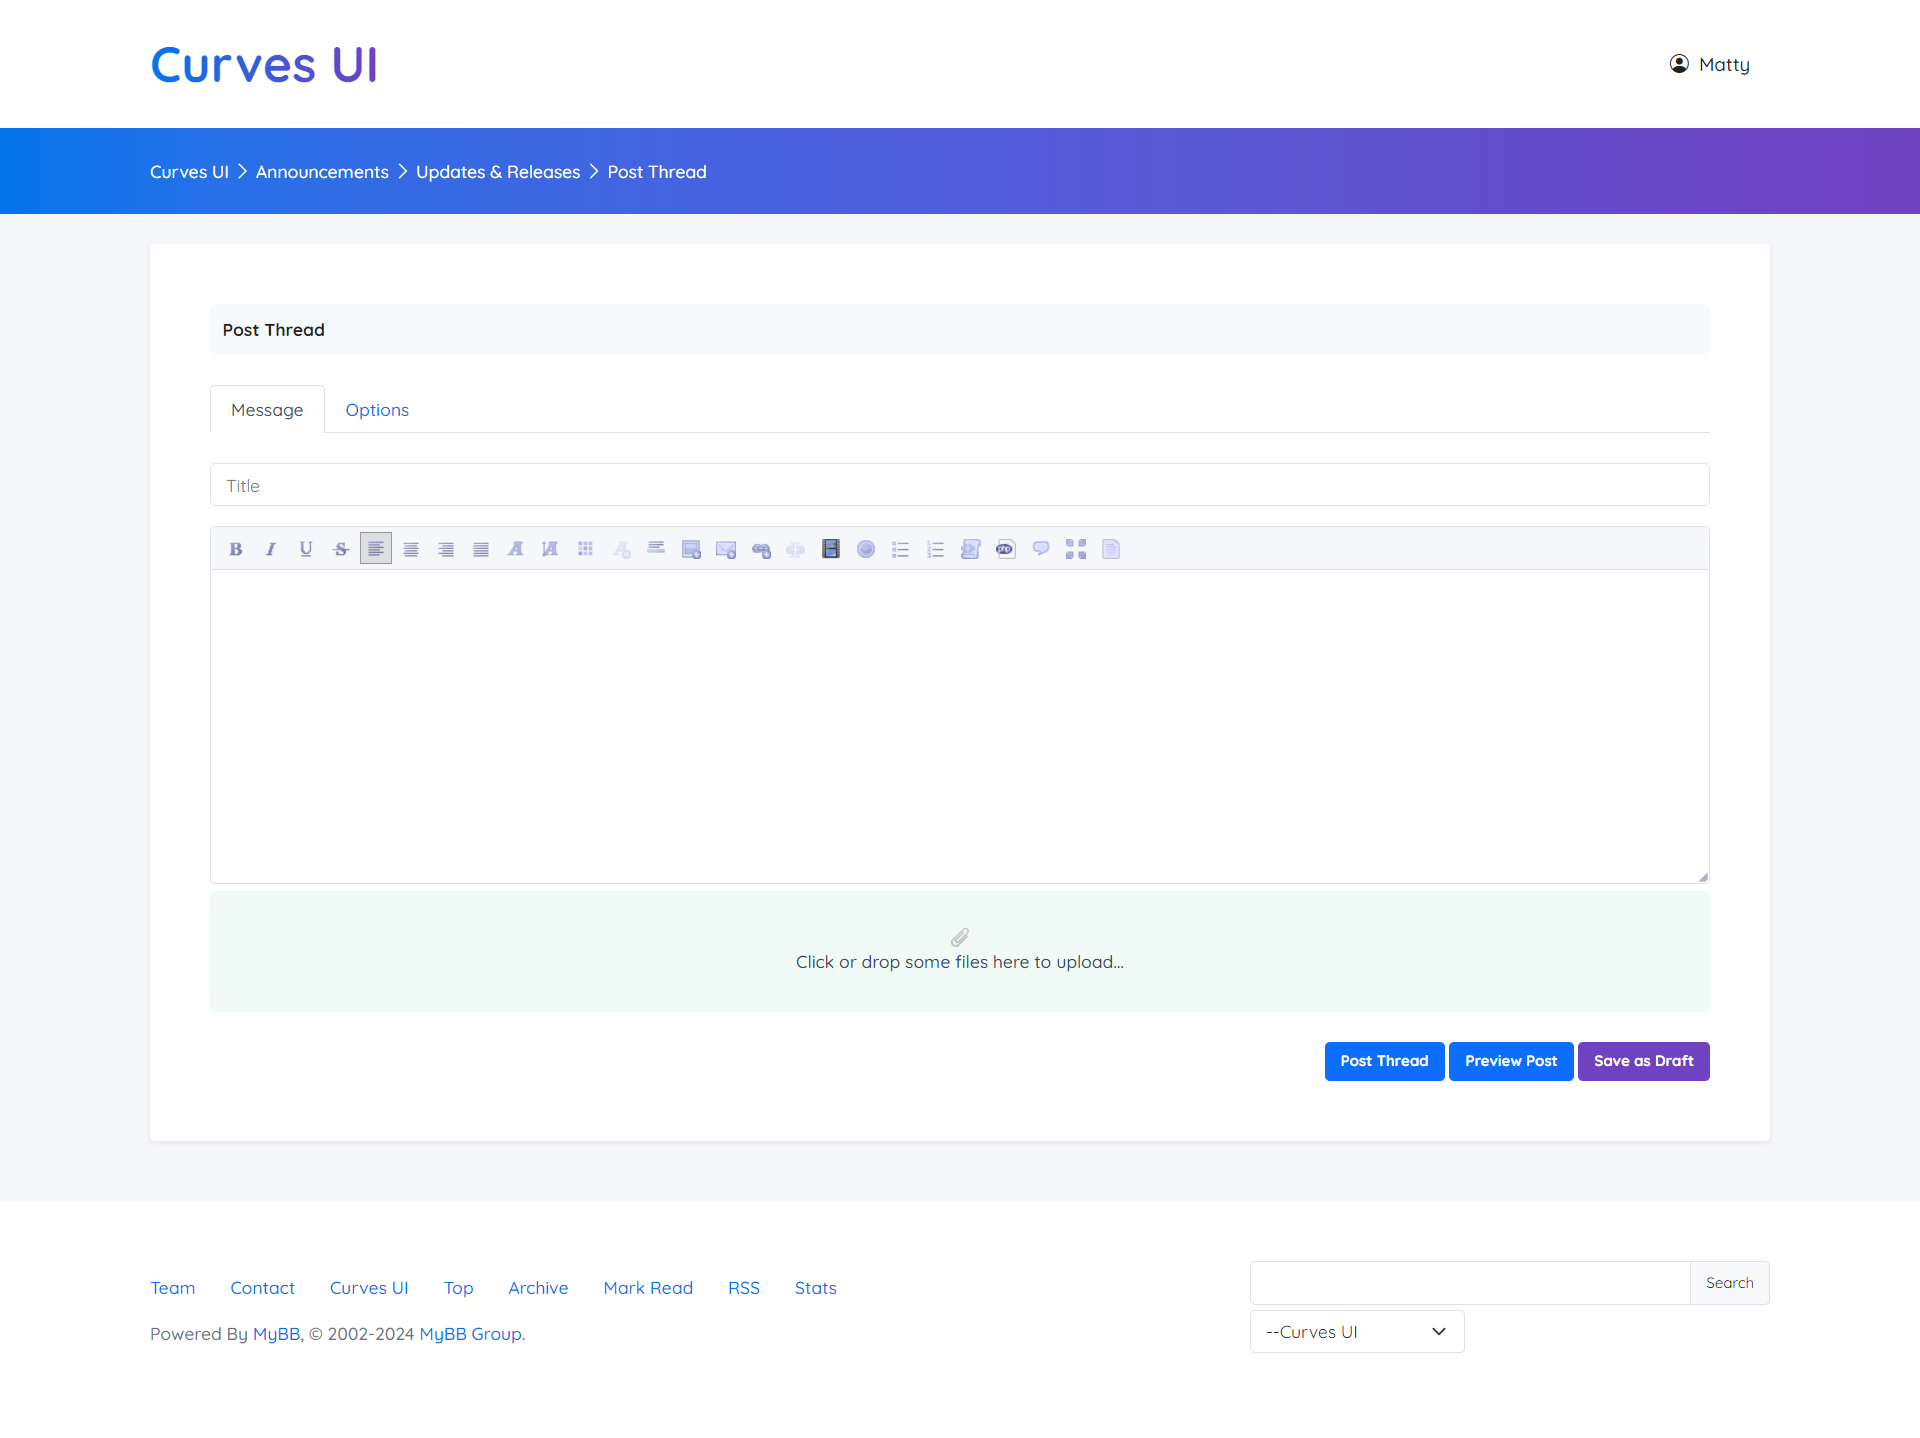The image size is (1920, 1438).
Task: Toggle view source mode icon
Action: pyautogui.click(x=1111, y=549)
